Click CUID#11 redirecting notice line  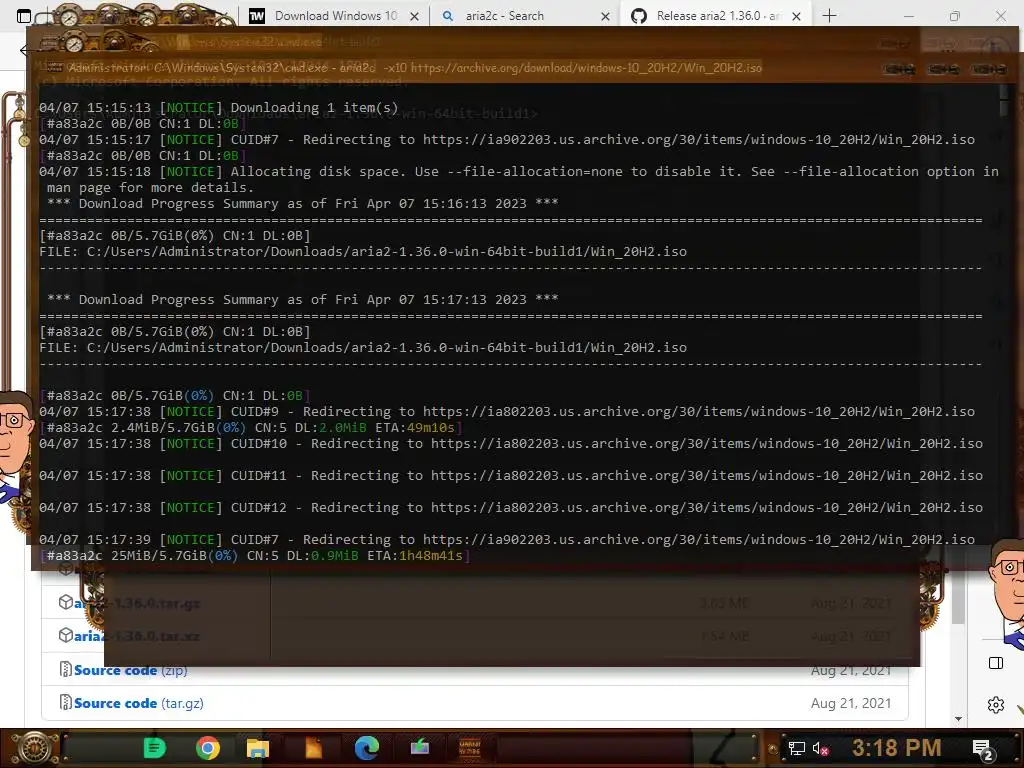511,476
